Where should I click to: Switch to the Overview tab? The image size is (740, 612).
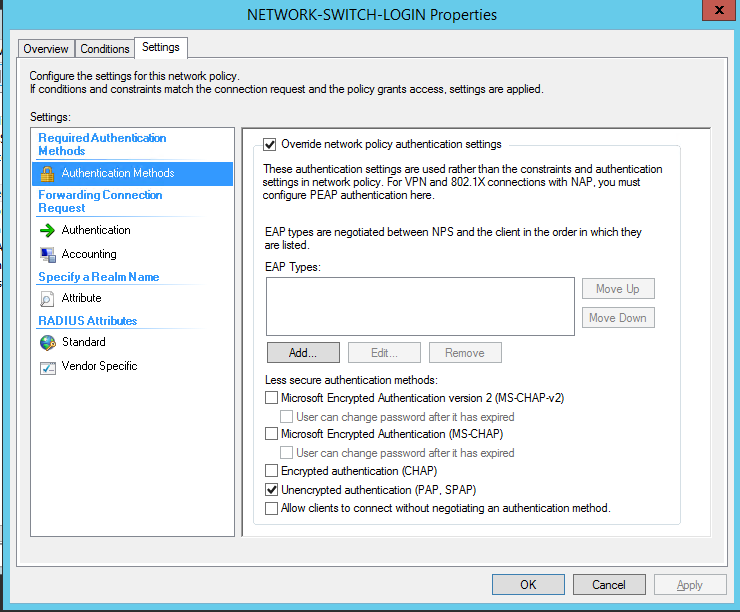tap(46, 49)
